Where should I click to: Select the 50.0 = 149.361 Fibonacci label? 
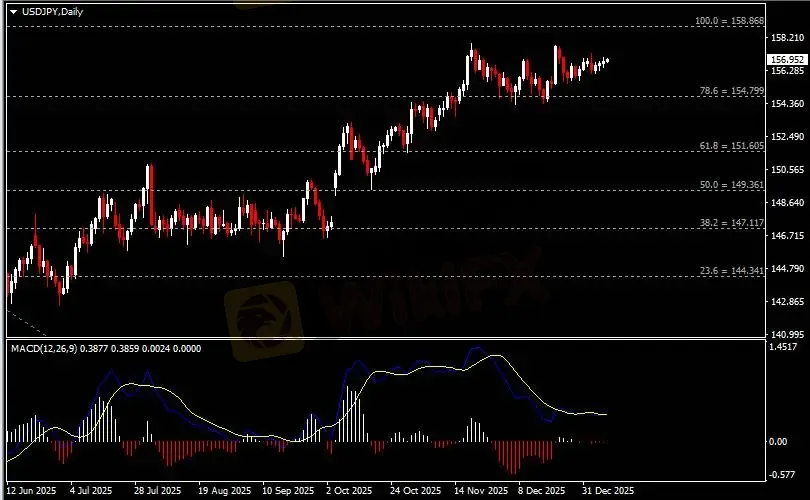coord(731,185)
